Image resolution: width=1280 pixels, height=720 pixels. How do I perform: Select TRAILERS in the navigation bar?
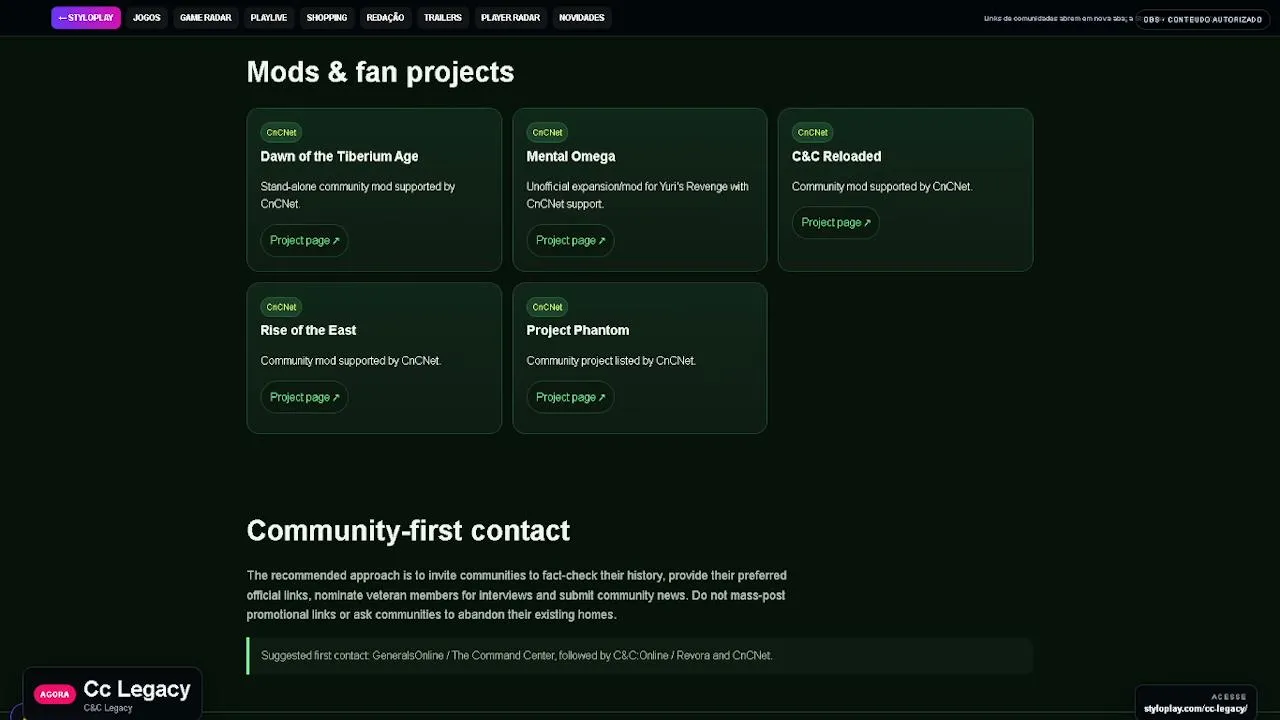(442, 17)
